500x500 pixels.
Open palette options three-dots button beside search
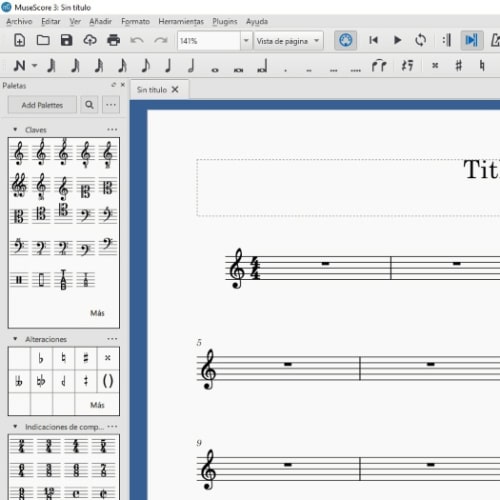tap(111, 105)
